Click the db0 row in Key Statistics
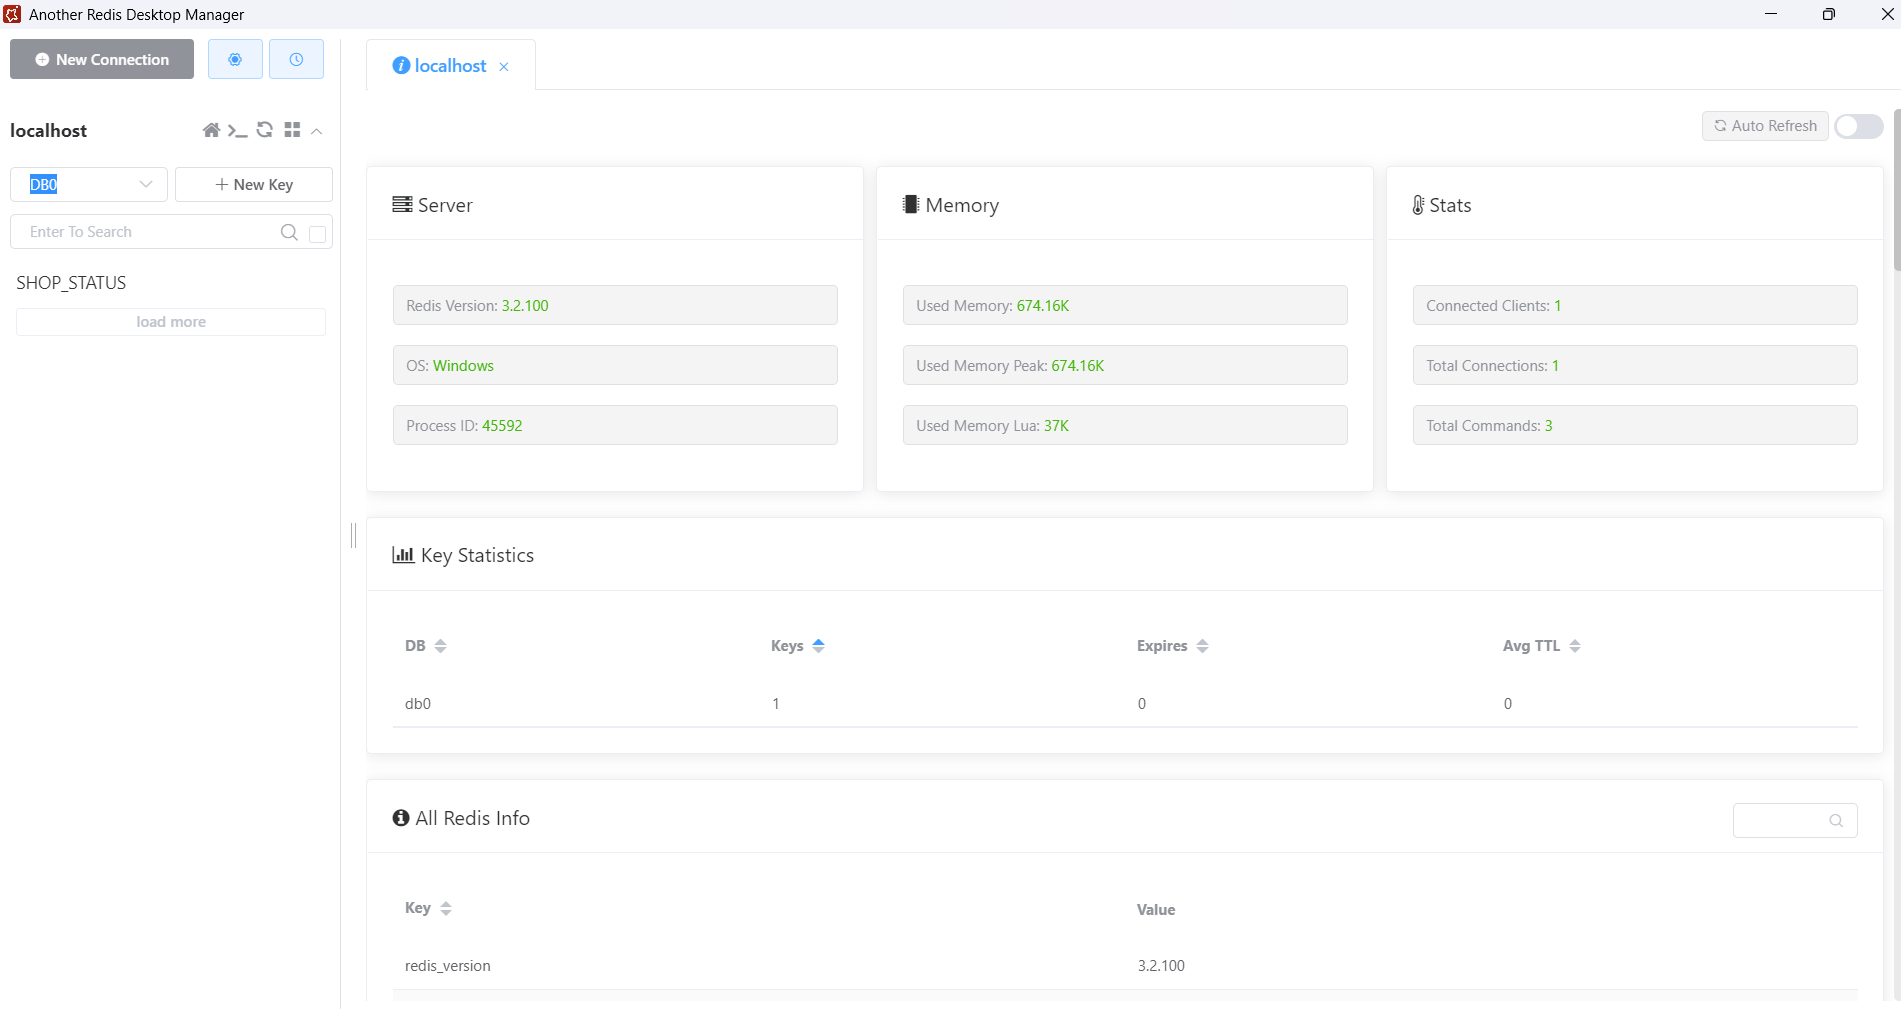 pos(1125,703)
